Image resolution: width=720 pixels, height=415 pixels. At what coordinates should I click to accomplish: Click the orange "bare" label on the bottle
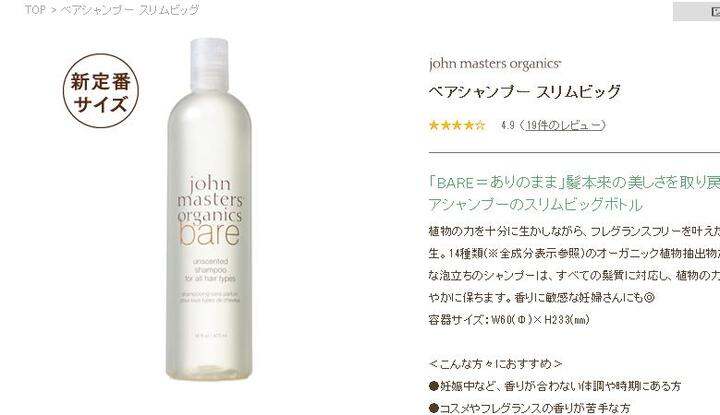209,234
